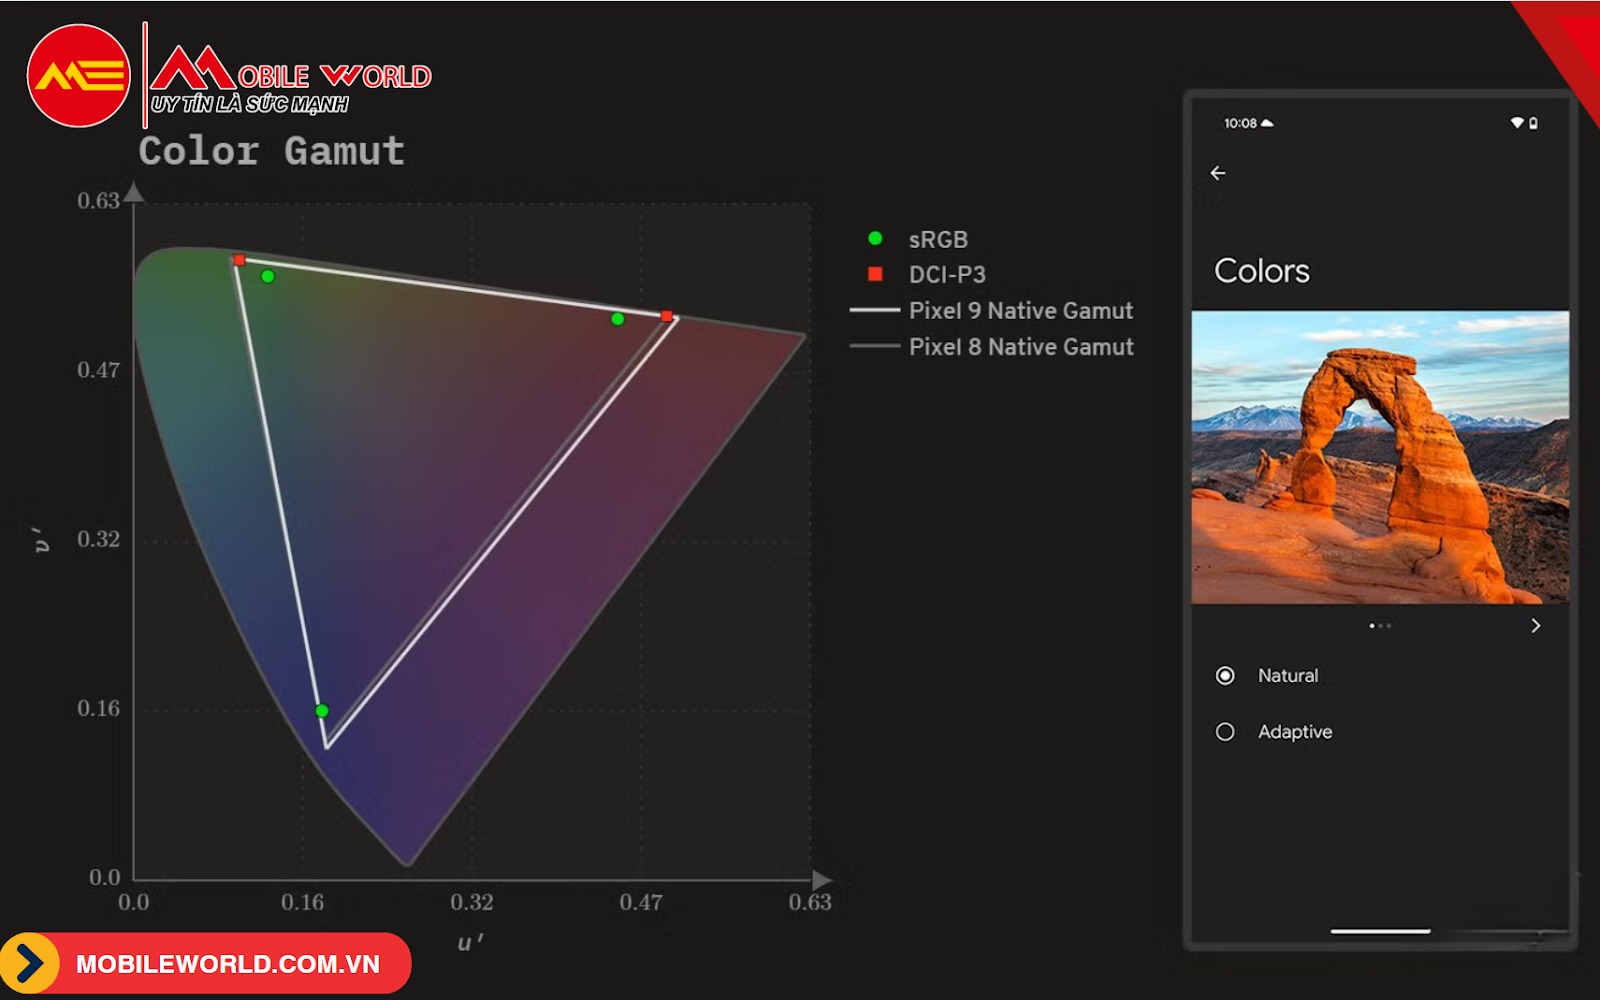Image resolution: width=1600 pixels, height=1000 pixels.
Task: Click the Adaptive label text
Action: point(1295,732)
